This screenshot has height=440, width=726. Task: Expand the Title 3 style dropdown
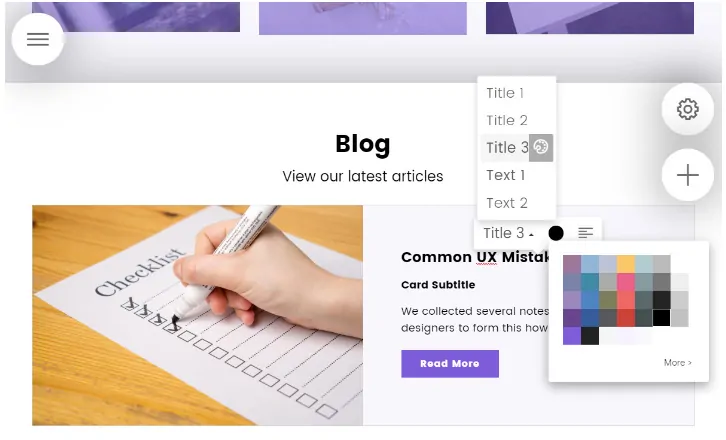508,233
